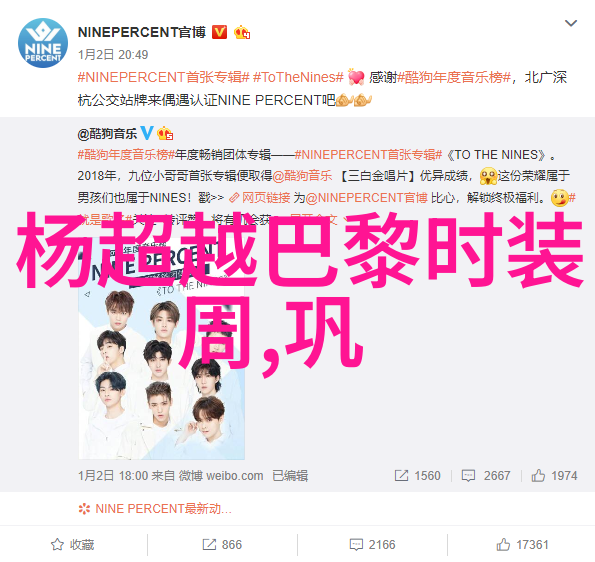Visit the @酷狗音乐 account name
Screen dimensions: 595x562
(x=107, y=134)
